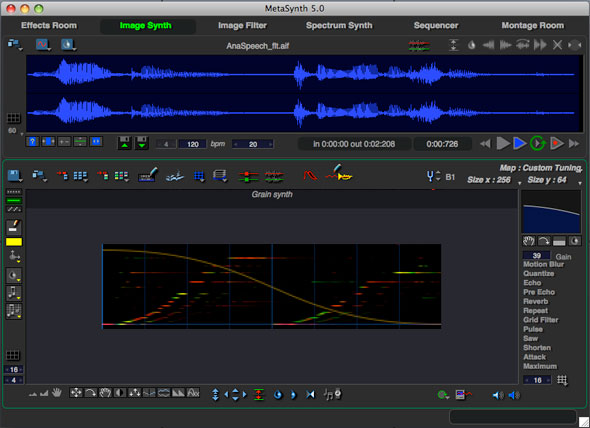Screen dimensions: 590x428
Task: Apply the Motion Blur filter
Action: coord(543,264)
